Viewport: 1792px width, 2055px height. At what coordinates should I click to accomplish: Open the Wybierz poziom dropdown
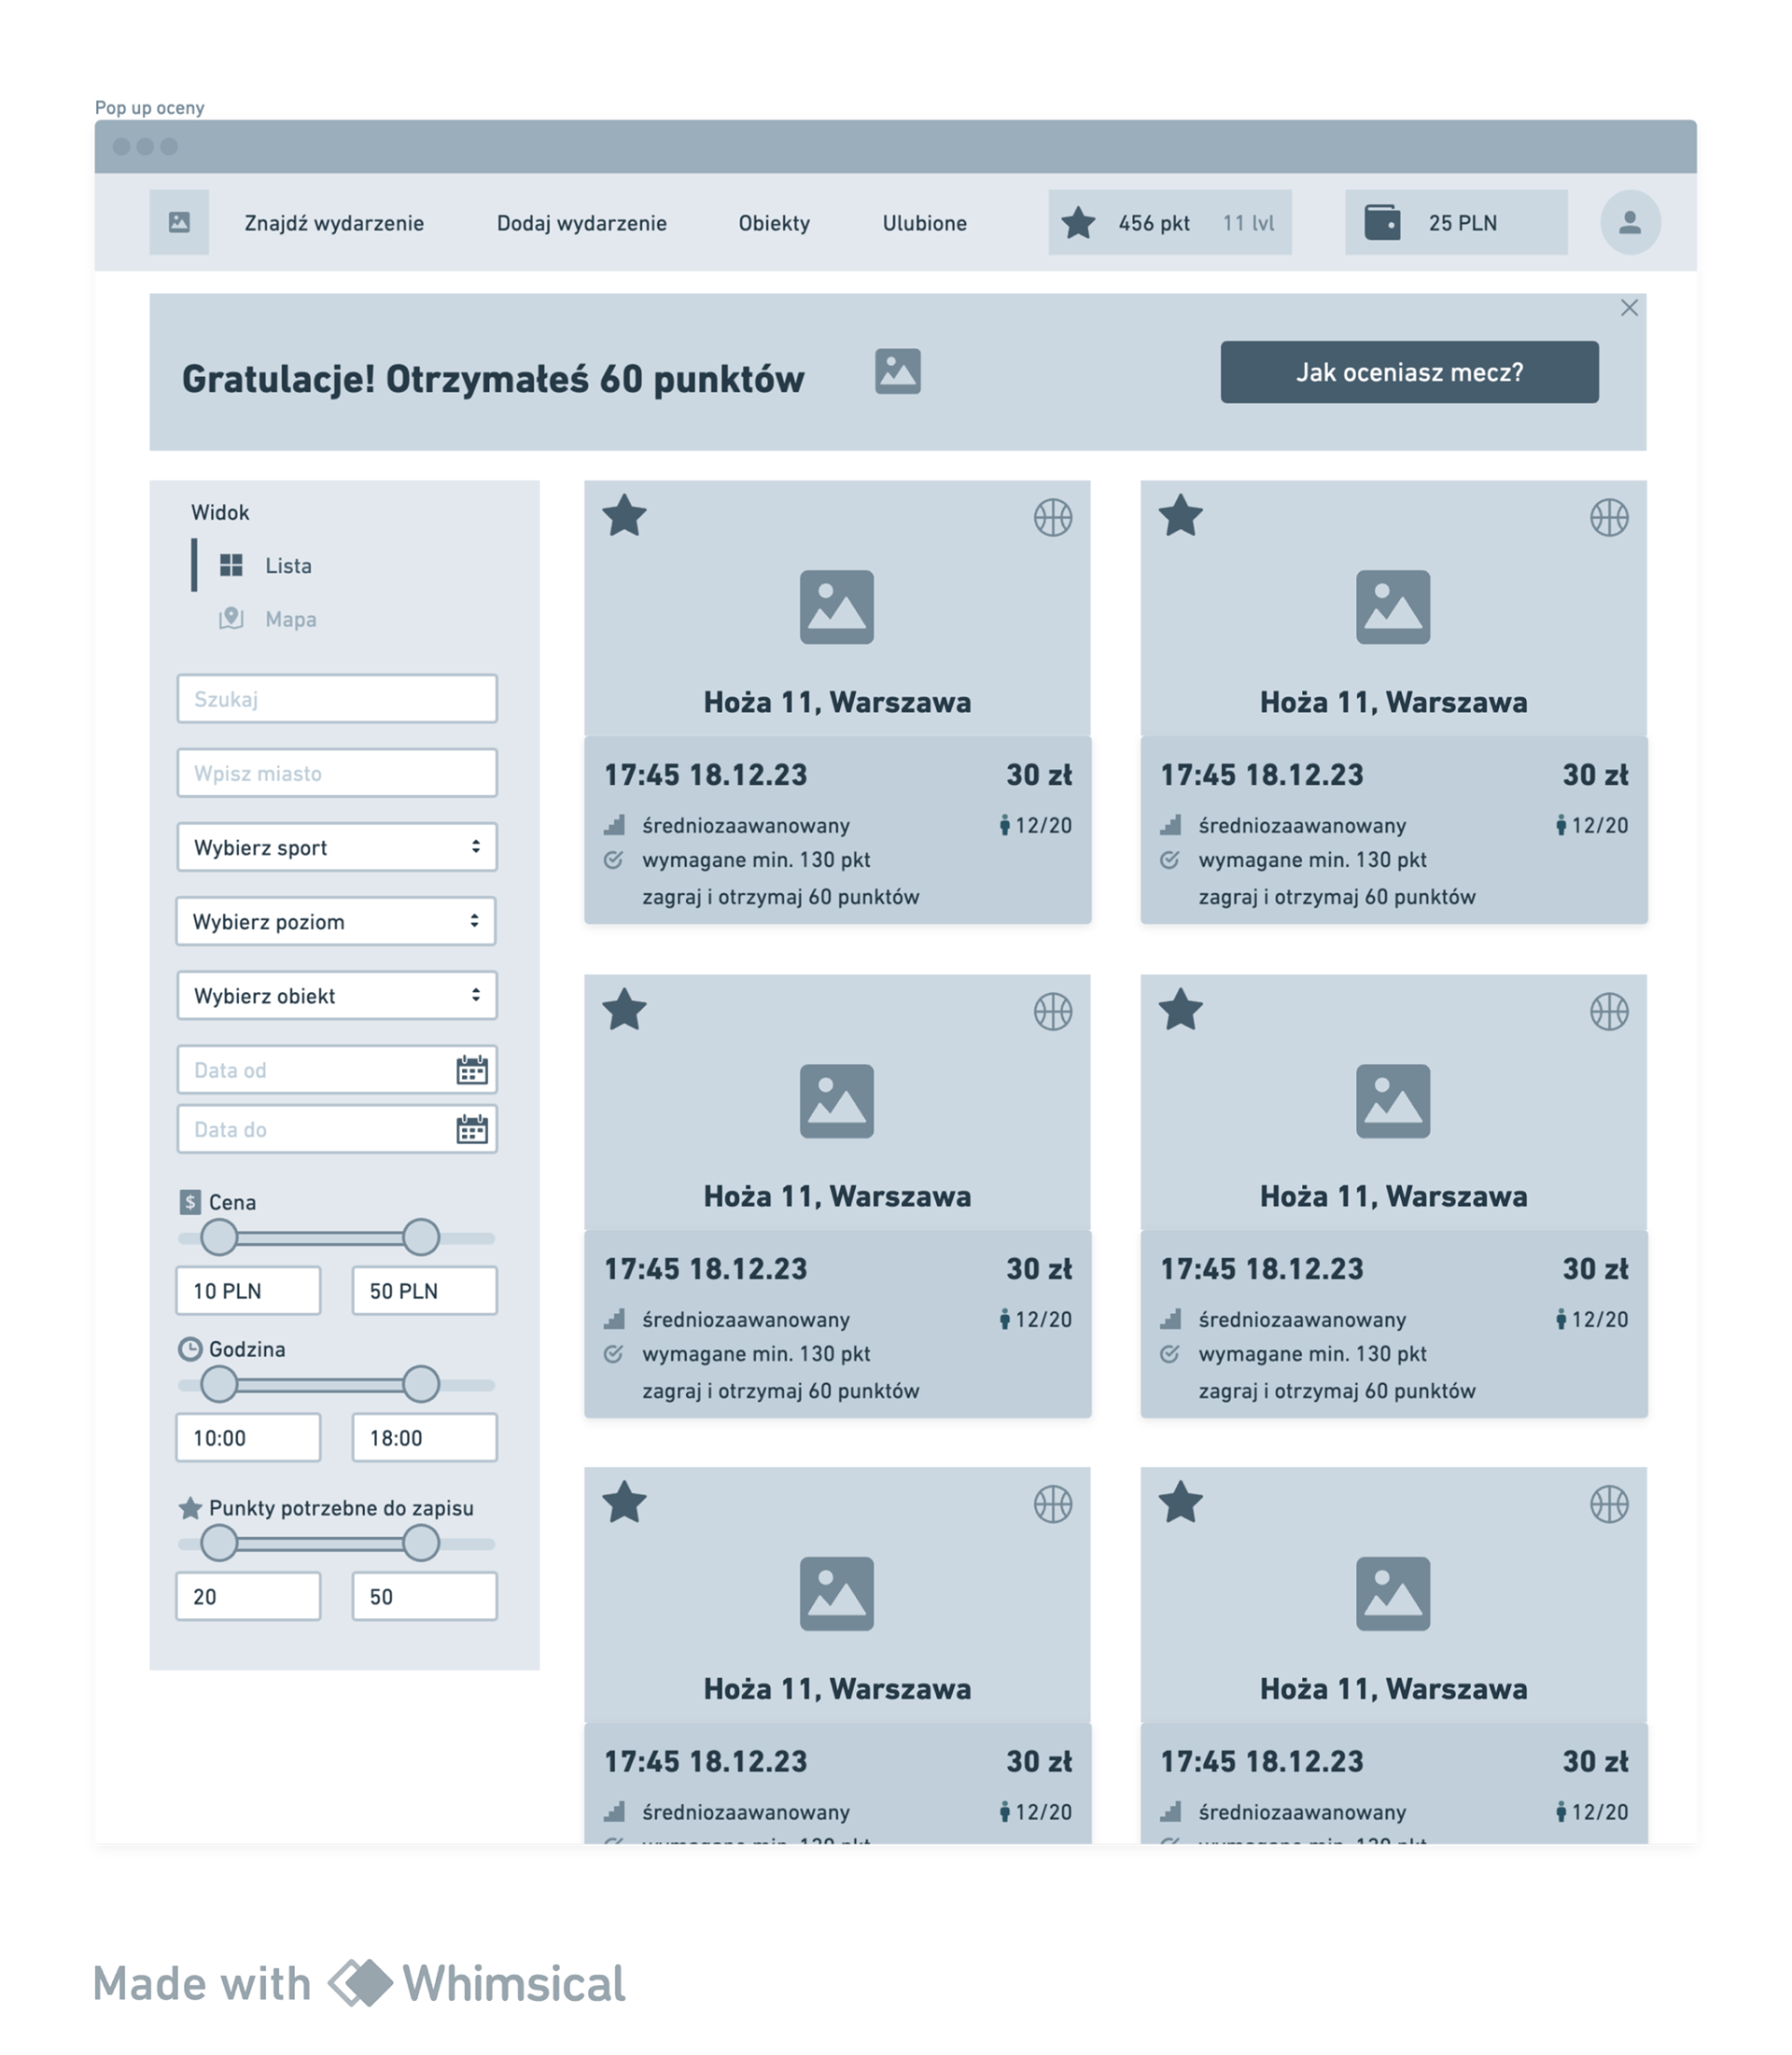pos(337,921)
